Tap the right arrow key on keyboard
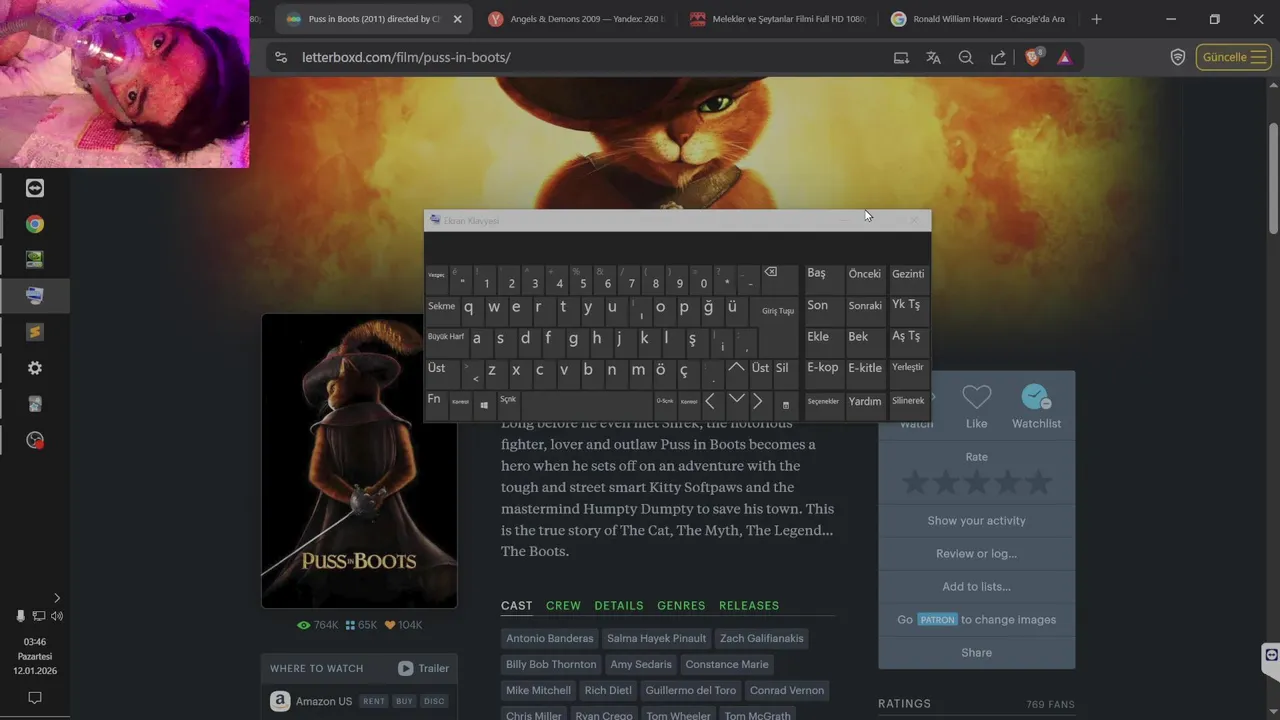1280x720 pixels. pyautogui.click(x=758, y=403)
